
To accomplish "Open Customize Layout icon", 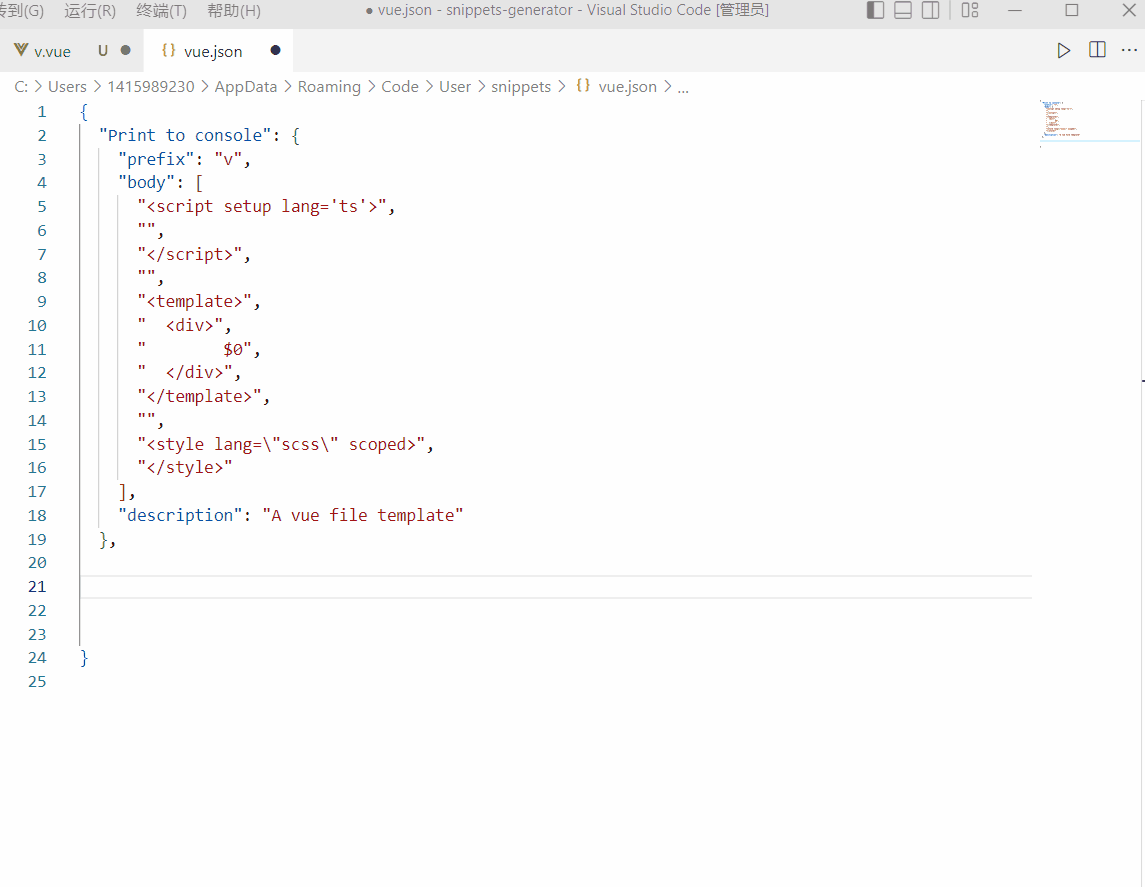I will point(970,10).
